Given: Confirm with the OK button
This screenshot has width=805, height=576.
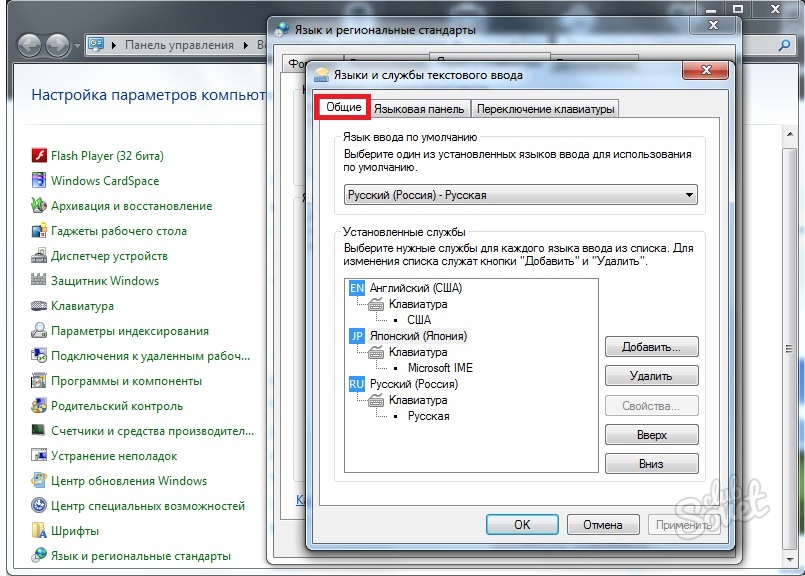Looking at the screenshot, I should (x=522, y=524).
